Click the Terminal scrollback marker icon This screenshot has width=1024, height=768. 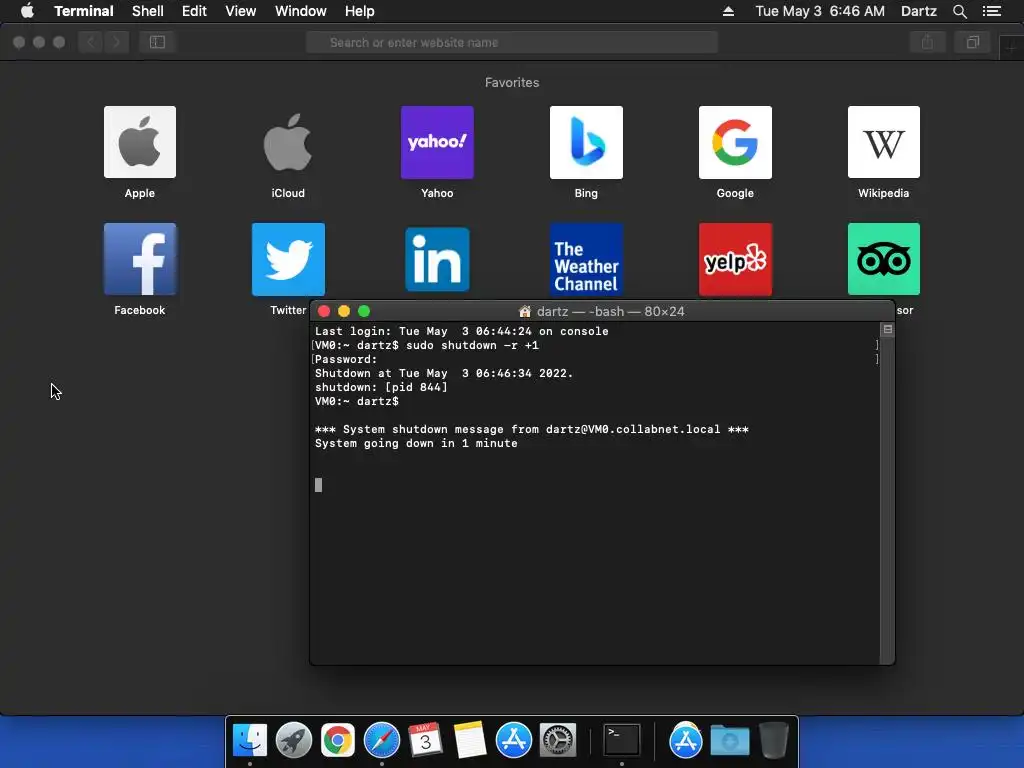[x=888, y=329]
